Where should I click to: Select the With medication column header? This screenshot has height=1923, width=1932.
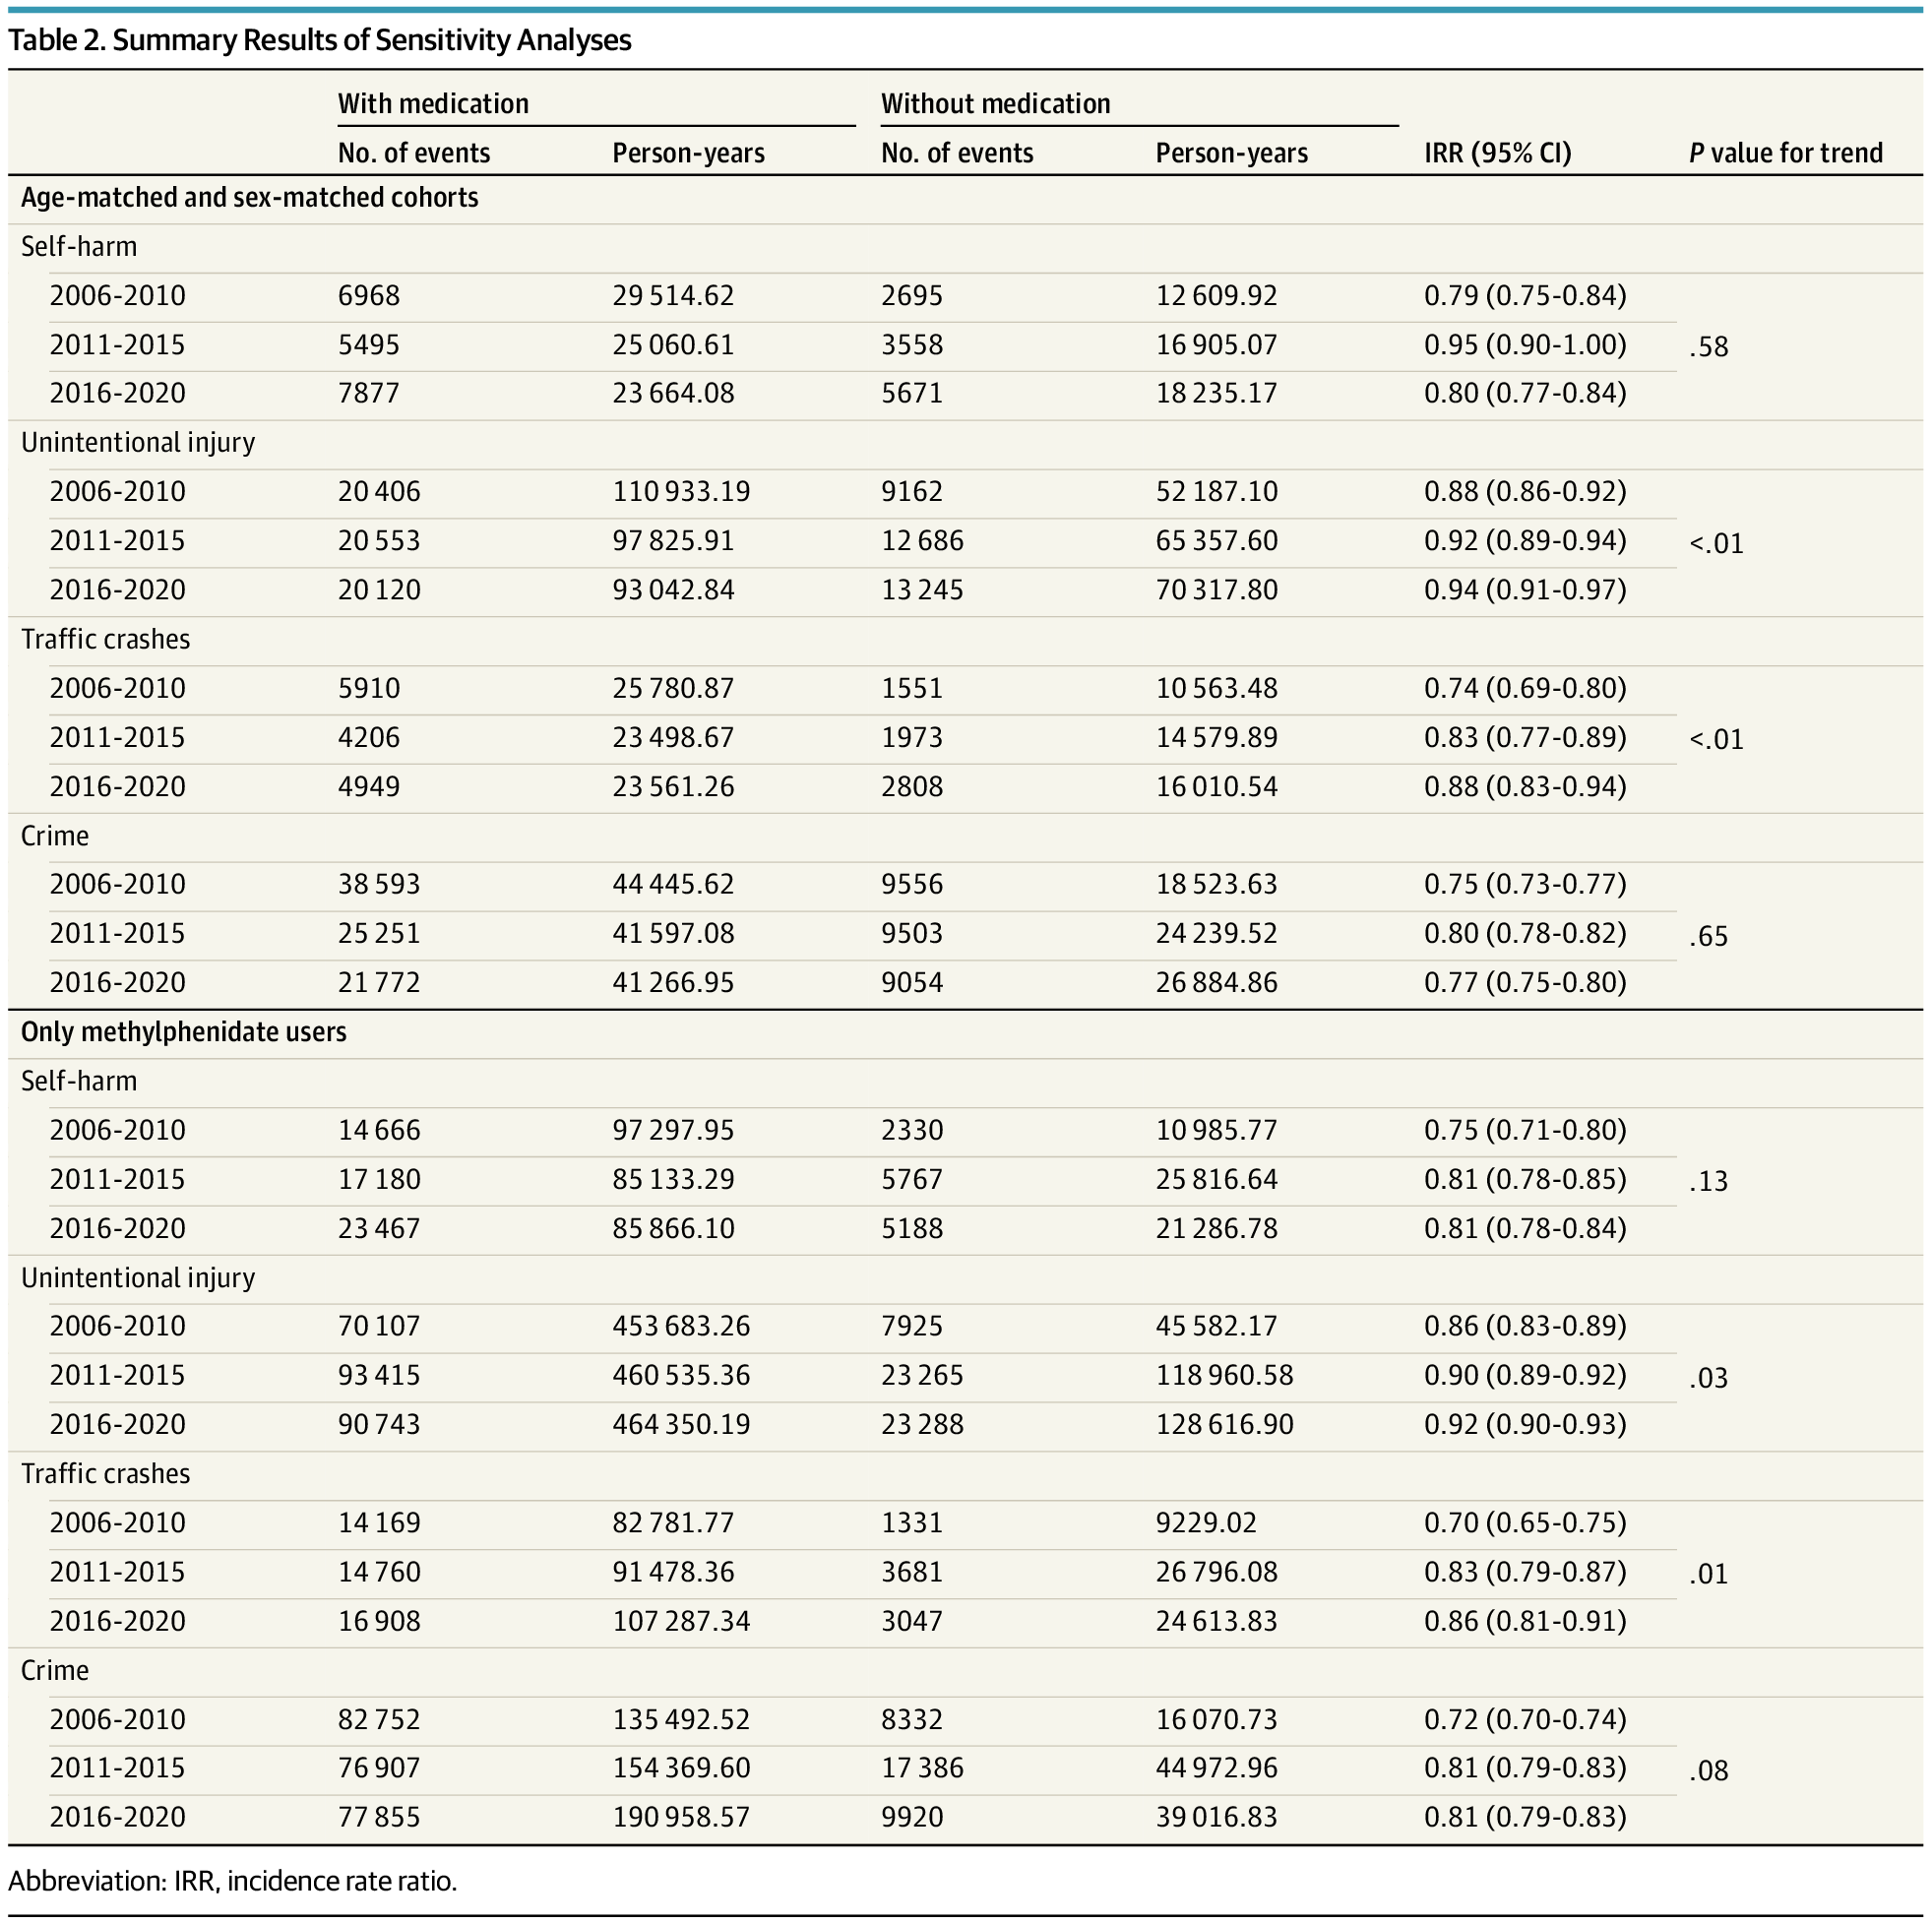click(433, 104)
